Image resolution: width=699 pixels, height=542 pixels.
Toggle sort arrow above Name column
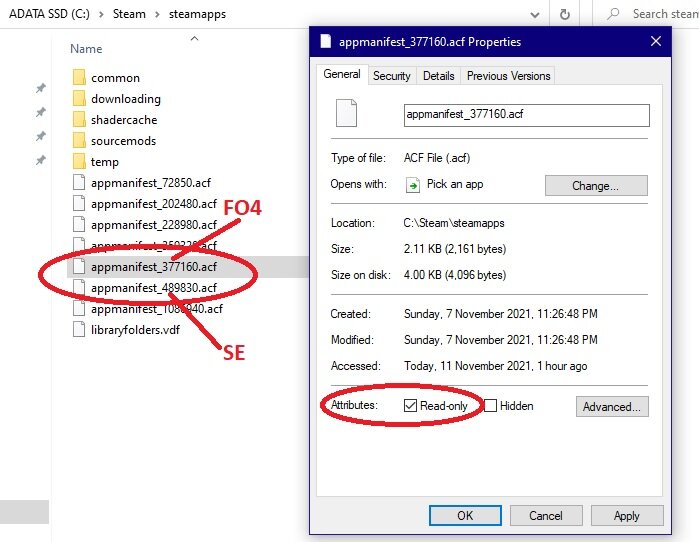tap(194, 39)
